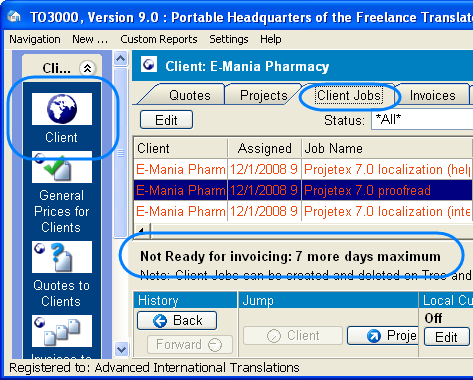Sort by the Client column header
Viewport: 473px width, 380px height.
pos(181,148)
